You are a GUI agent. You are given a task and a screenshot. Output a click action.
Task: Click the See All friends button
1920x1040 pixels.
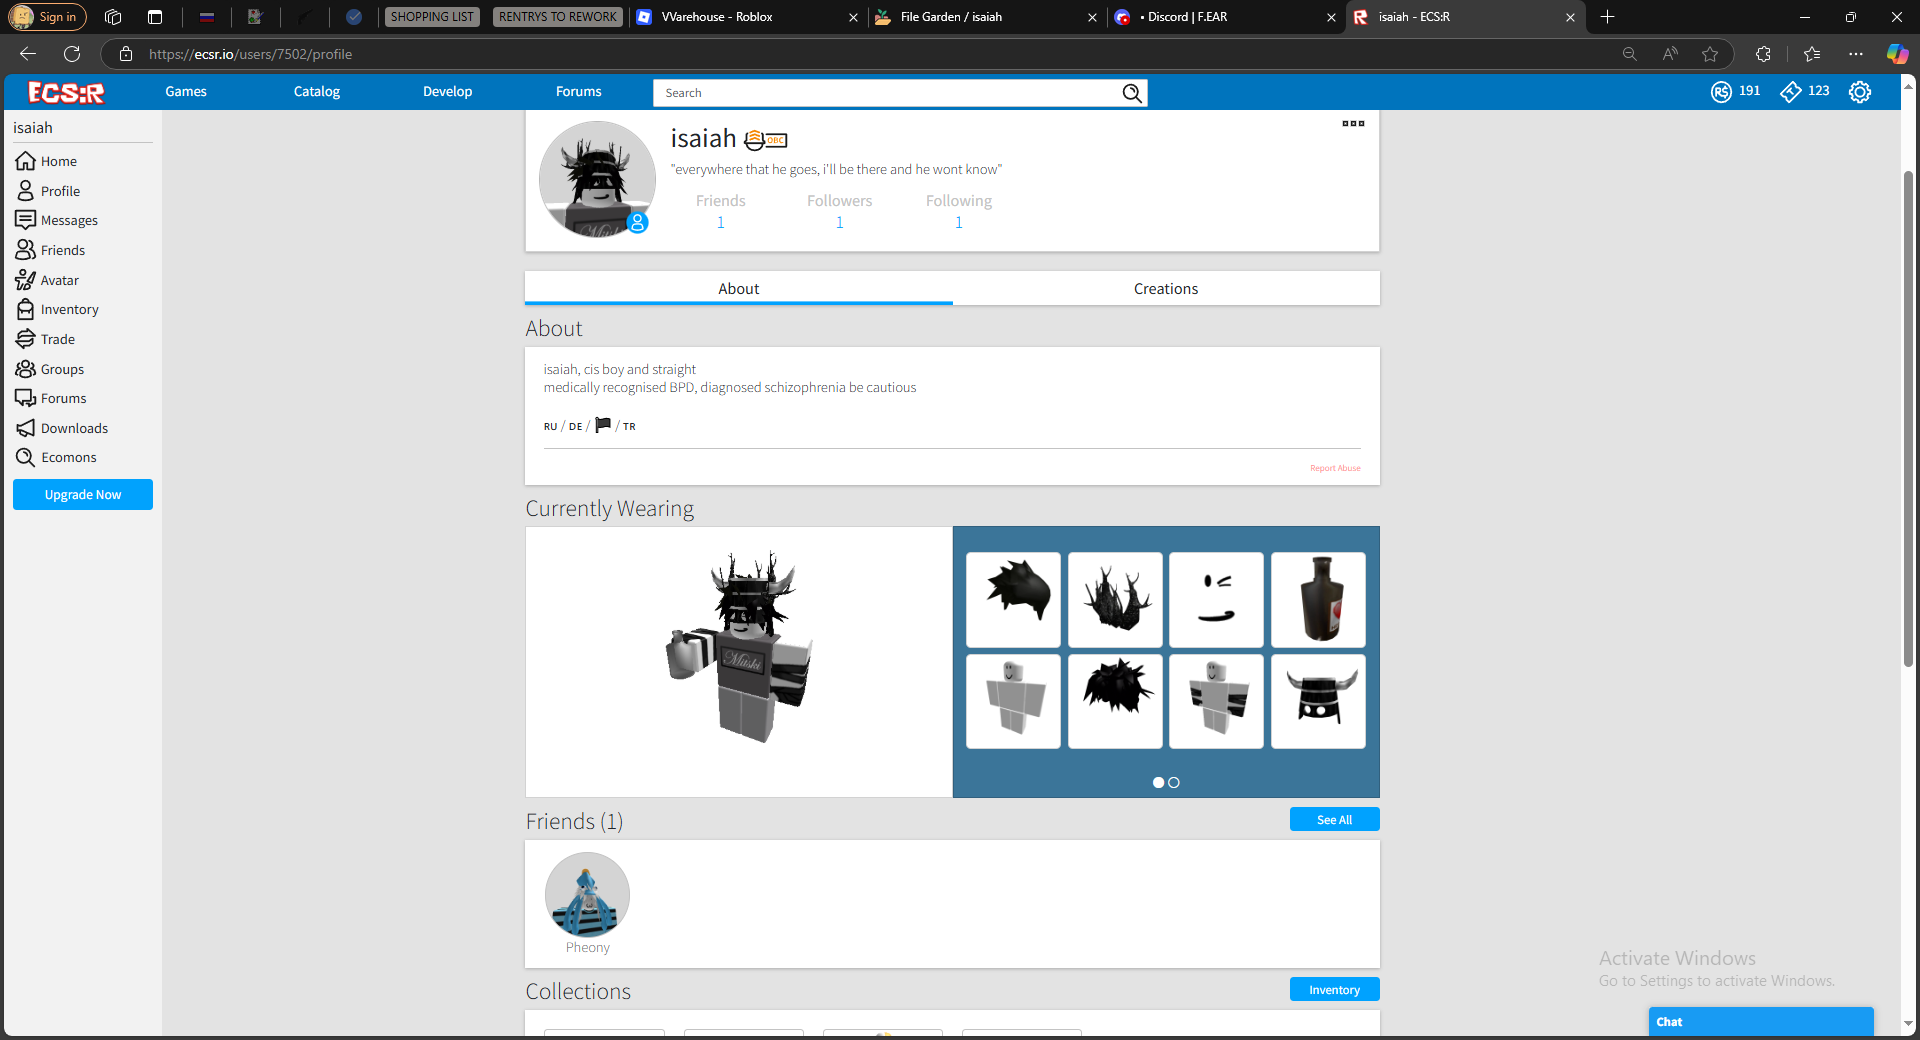[x=1334, y=820]
